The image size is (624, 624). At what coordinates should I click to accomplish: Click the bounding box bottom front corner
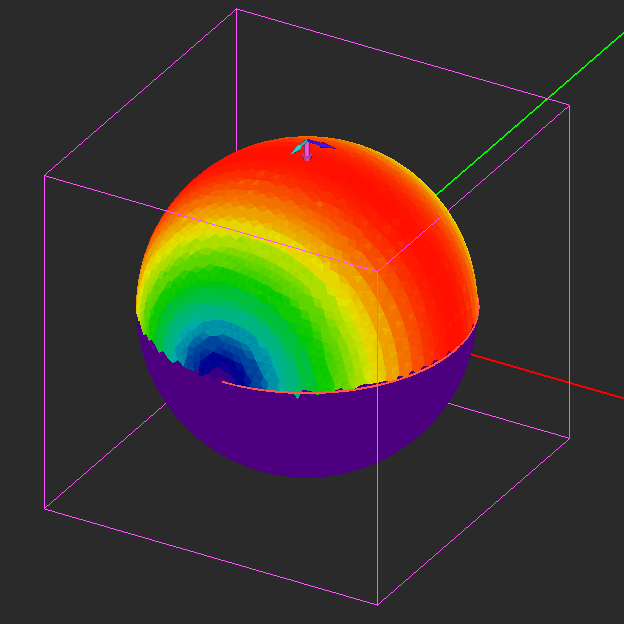[377, 605]
